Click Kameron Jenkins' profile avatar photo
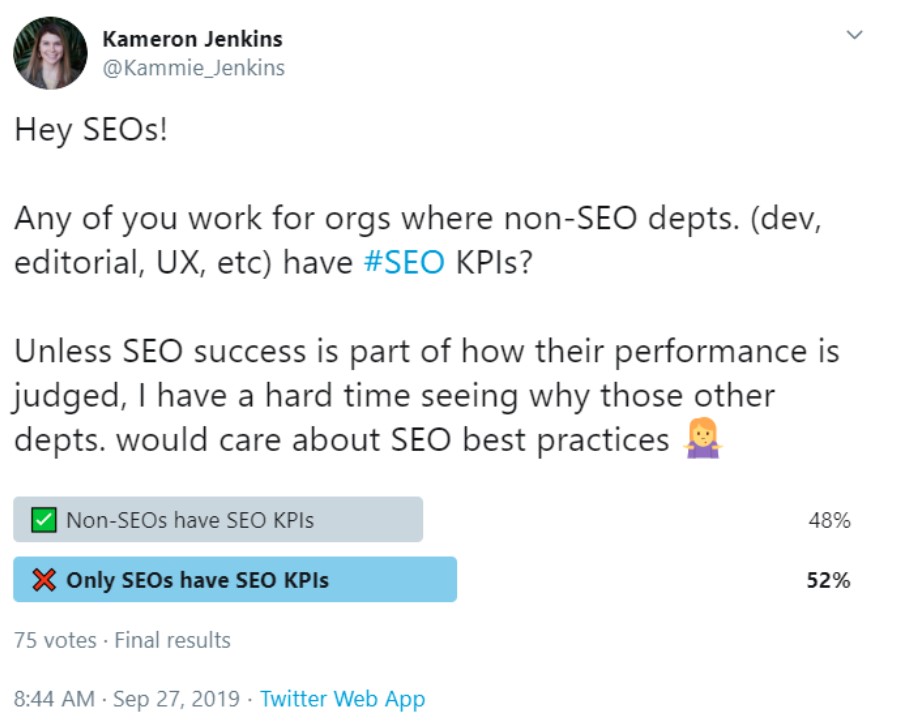Image resolution: width=898 pixels, height=725 pixels. pyautogui.click(x=50, y=53)
